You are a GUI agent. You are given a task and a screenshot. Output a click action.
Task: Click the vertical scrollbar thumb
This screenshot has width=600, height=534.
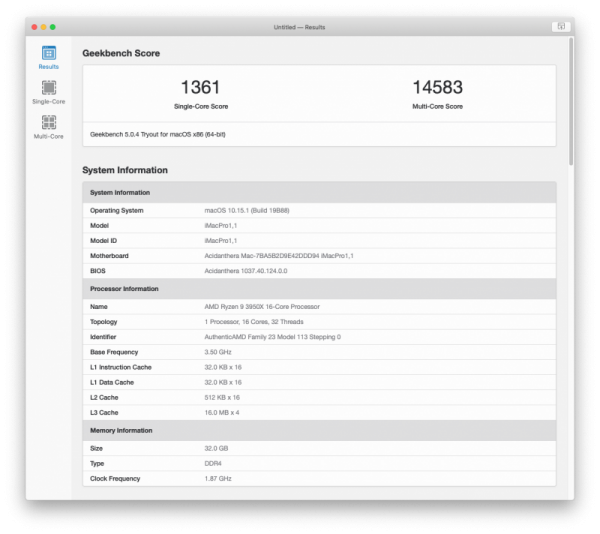coord(571,101)
